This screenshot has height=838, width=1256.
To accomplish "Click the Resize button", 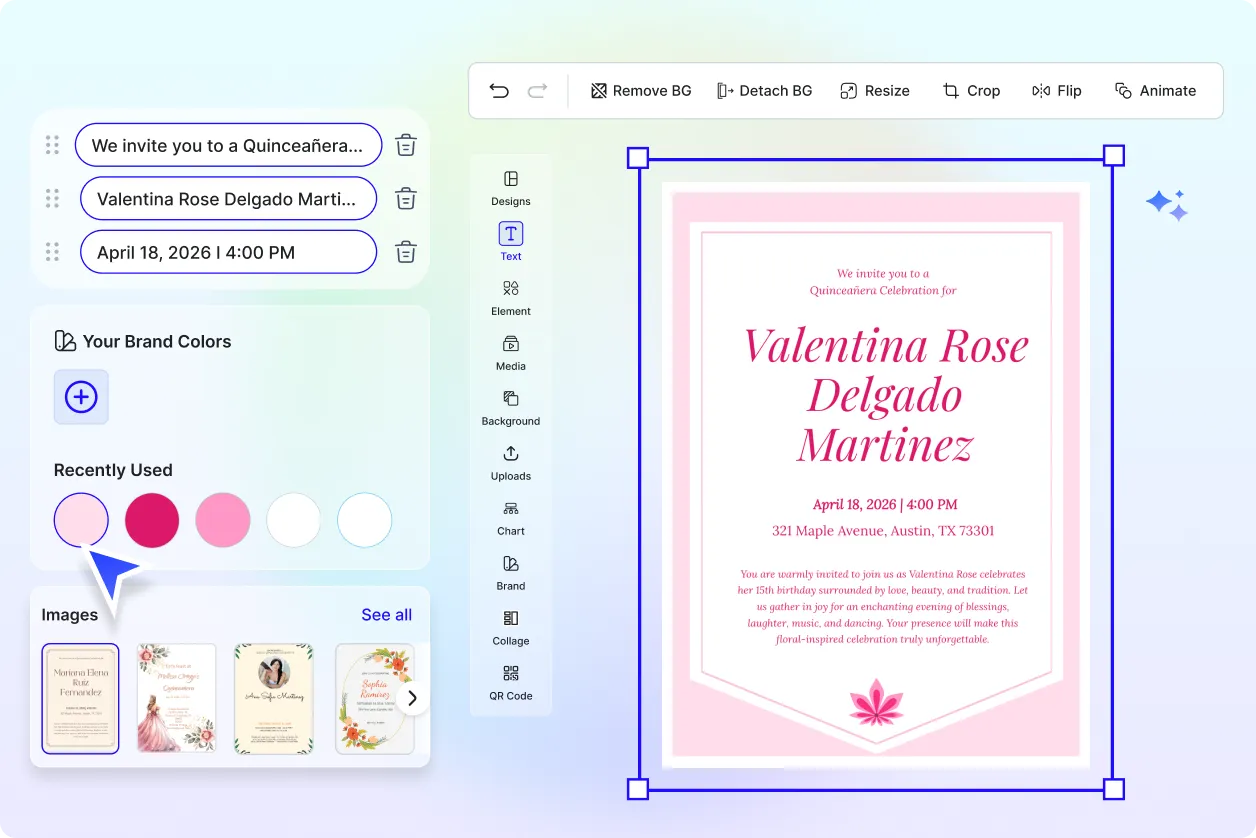I will click(875, 90).
